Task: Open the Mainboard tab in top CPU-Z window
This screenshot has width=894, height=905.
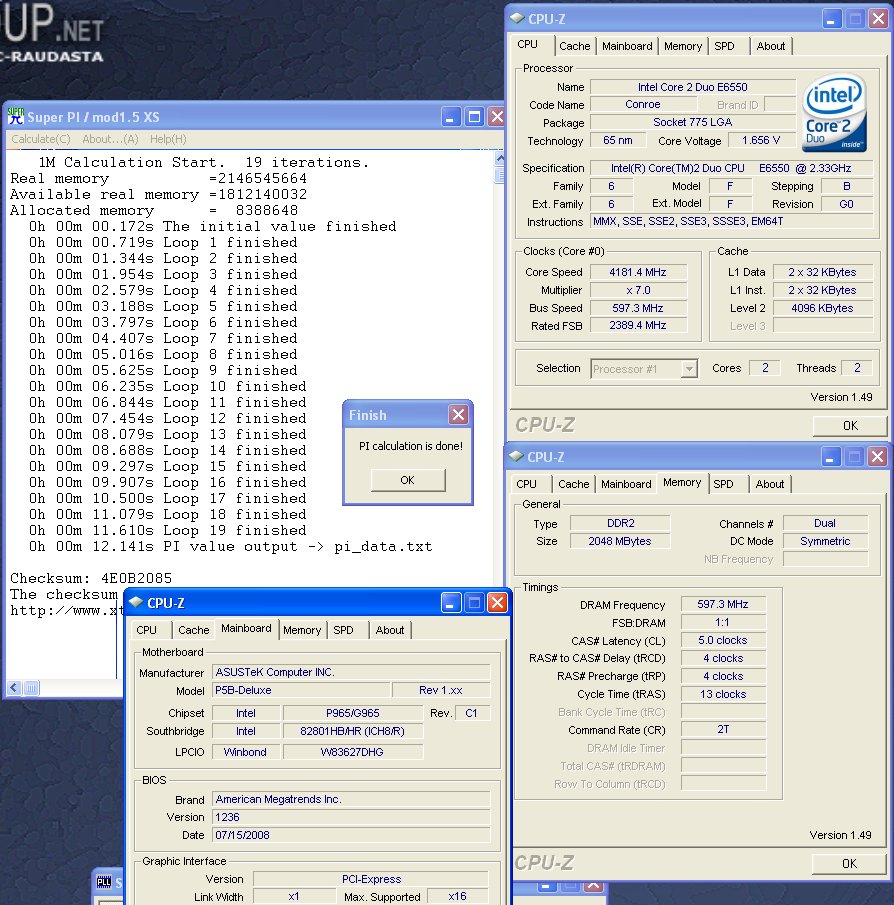Action: [x=627, y=46]
